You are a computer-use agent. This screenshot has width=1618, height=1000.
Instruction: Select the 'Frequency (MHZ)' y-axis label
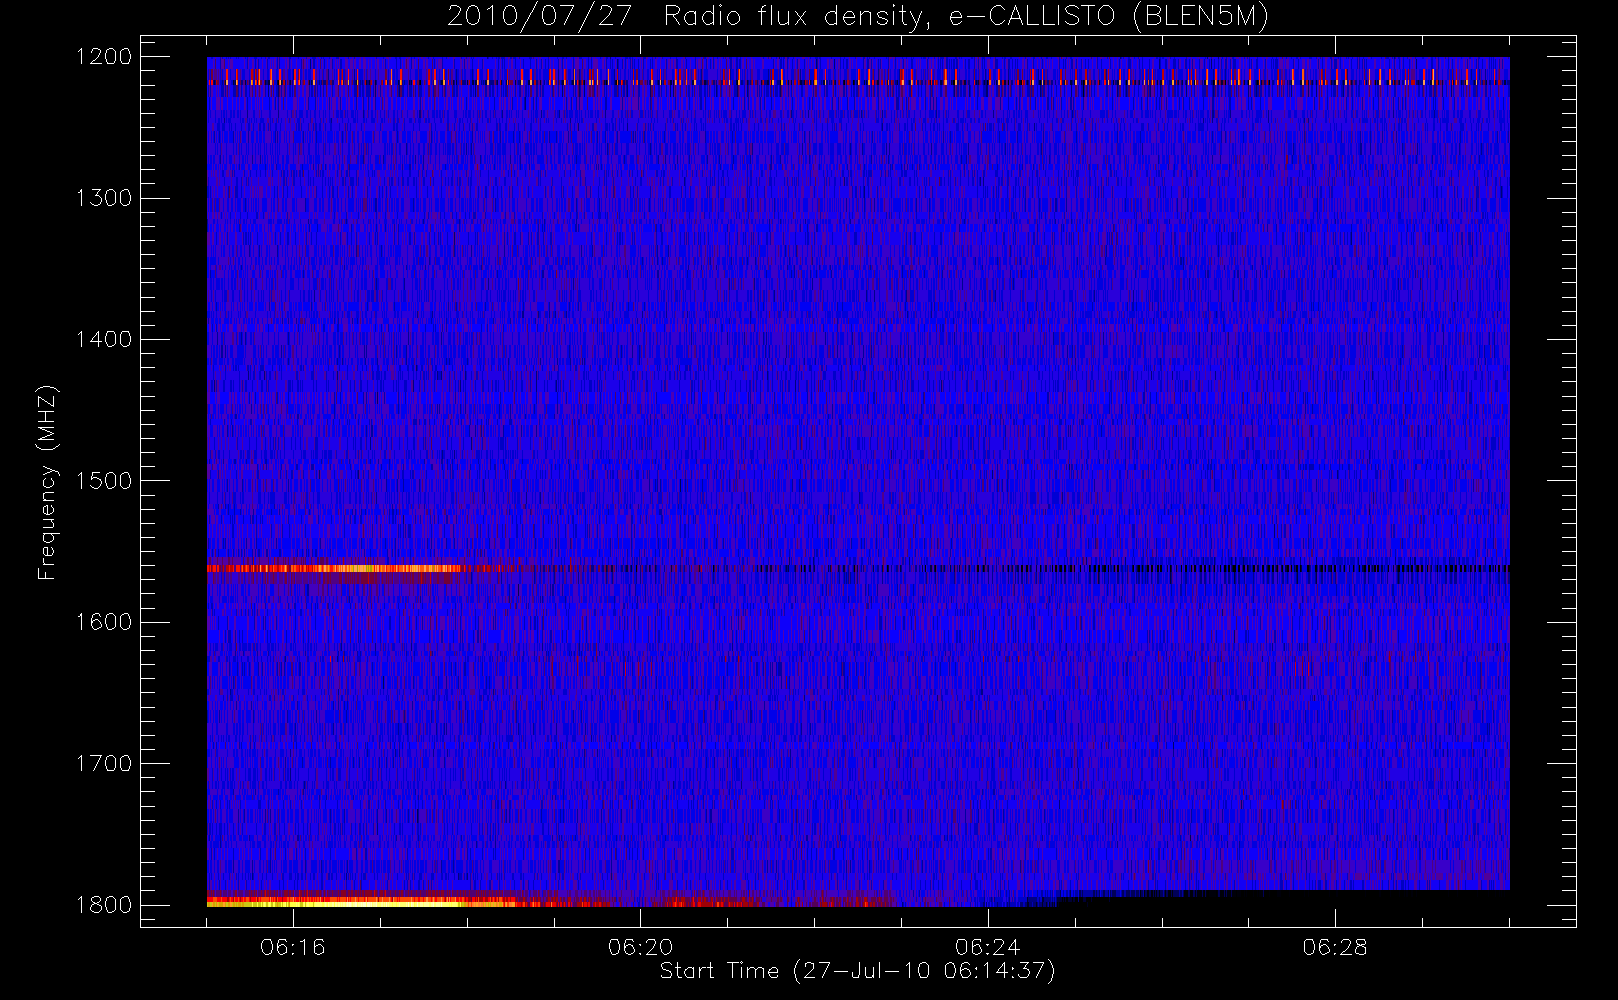(47, 482)
